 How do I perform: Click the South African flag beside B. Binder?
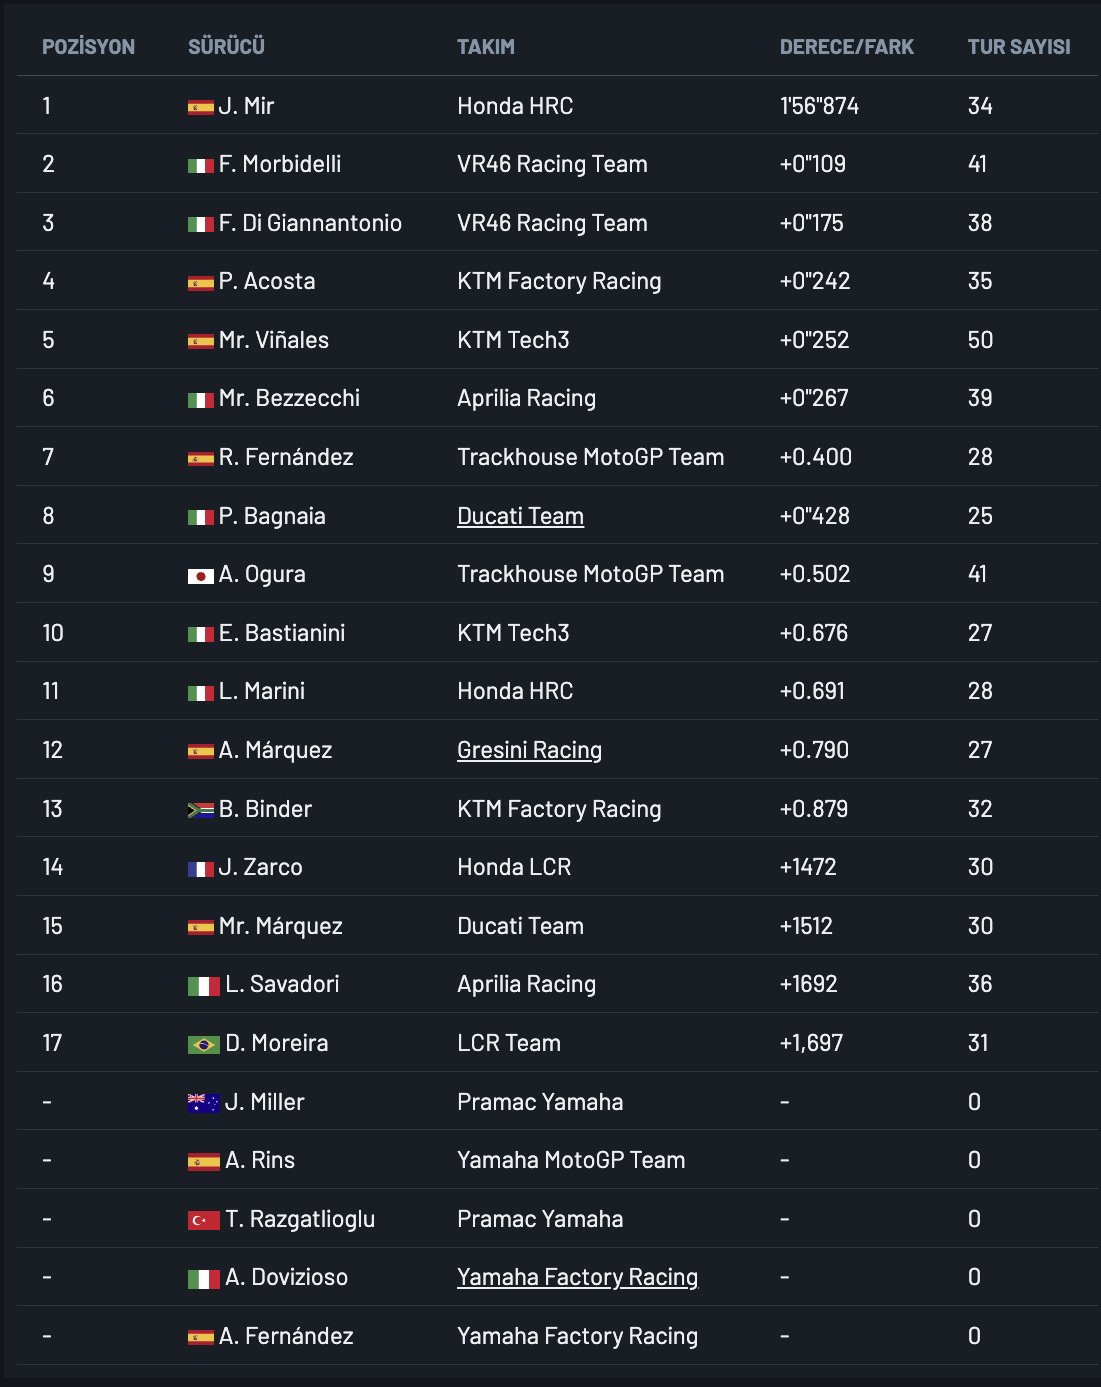(x=200, y=810)
